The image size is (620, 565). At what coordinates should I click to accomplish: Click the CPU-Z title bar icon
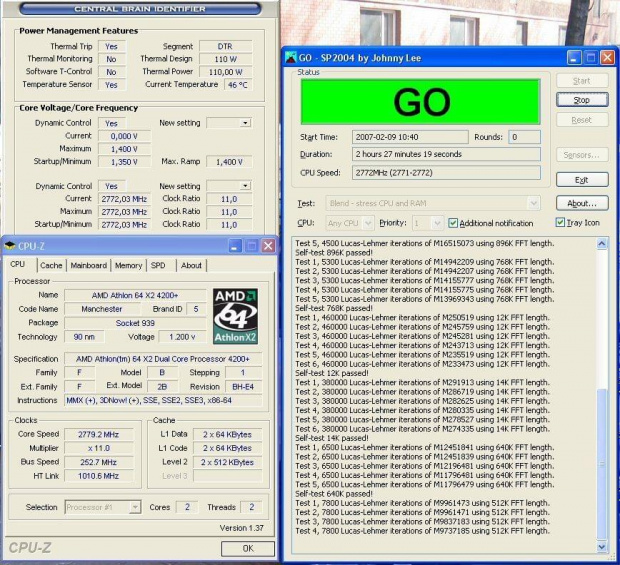point(9,246)
